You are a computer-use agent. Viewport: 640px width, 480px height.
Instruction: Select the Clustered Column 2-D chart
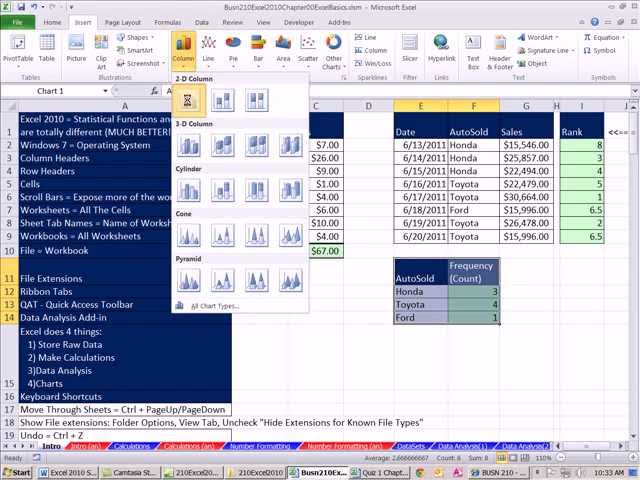pyautogui.click(x=187, y=100)
